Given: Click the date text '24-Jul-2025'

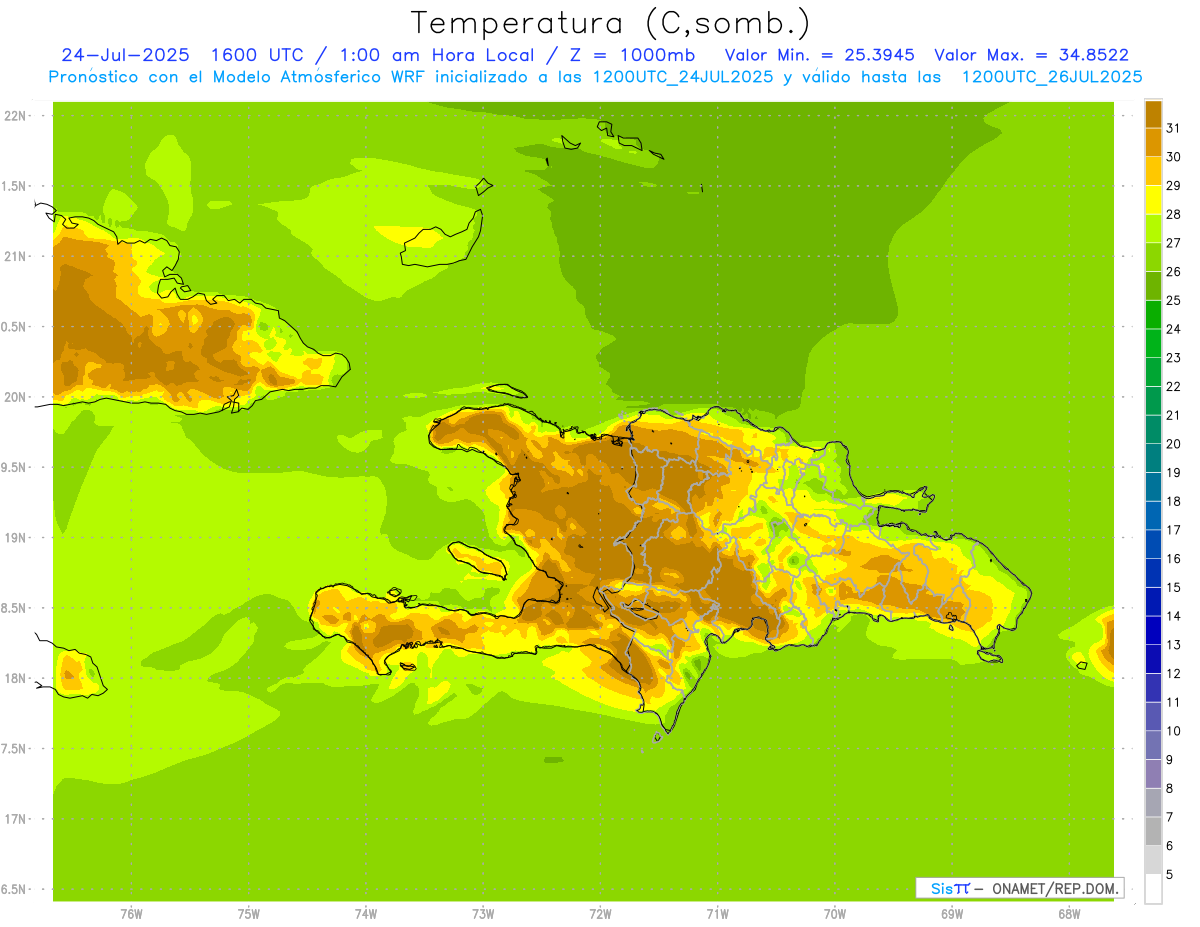Looking at the screenshot, I should (125, 55).
